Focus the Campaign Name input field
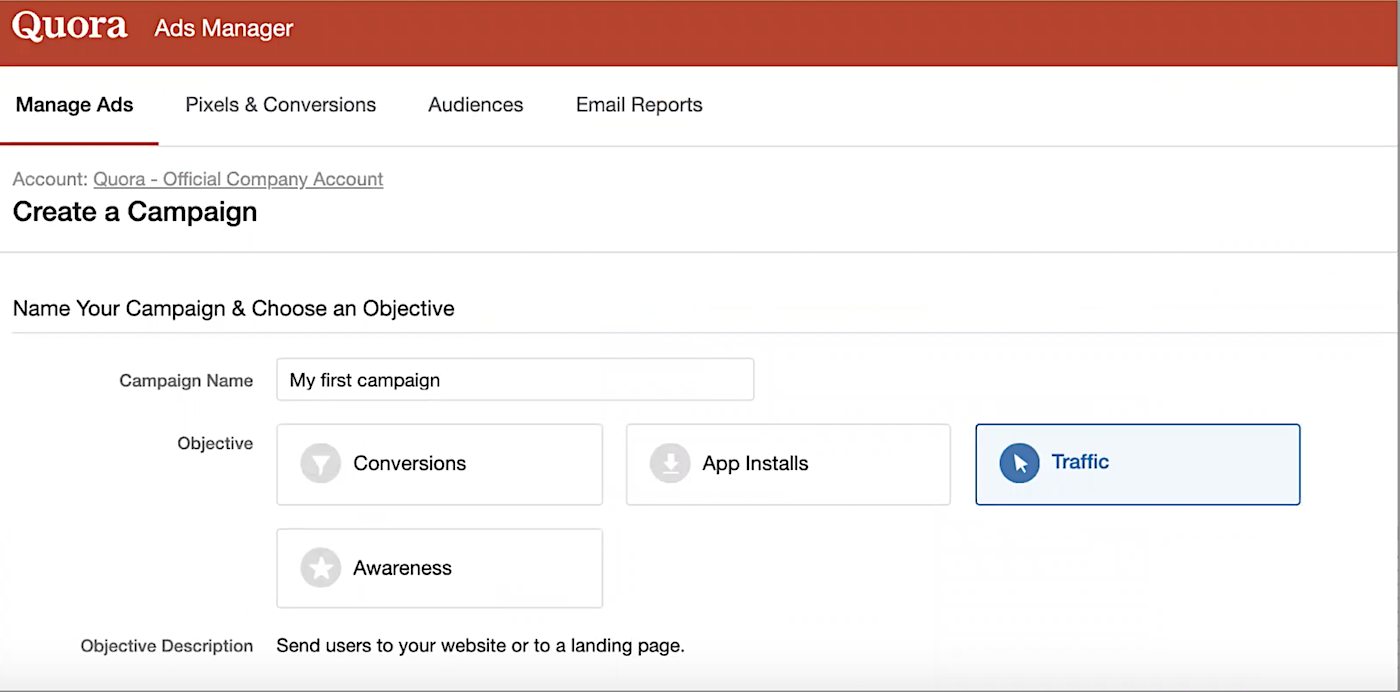 pos(515,380)
